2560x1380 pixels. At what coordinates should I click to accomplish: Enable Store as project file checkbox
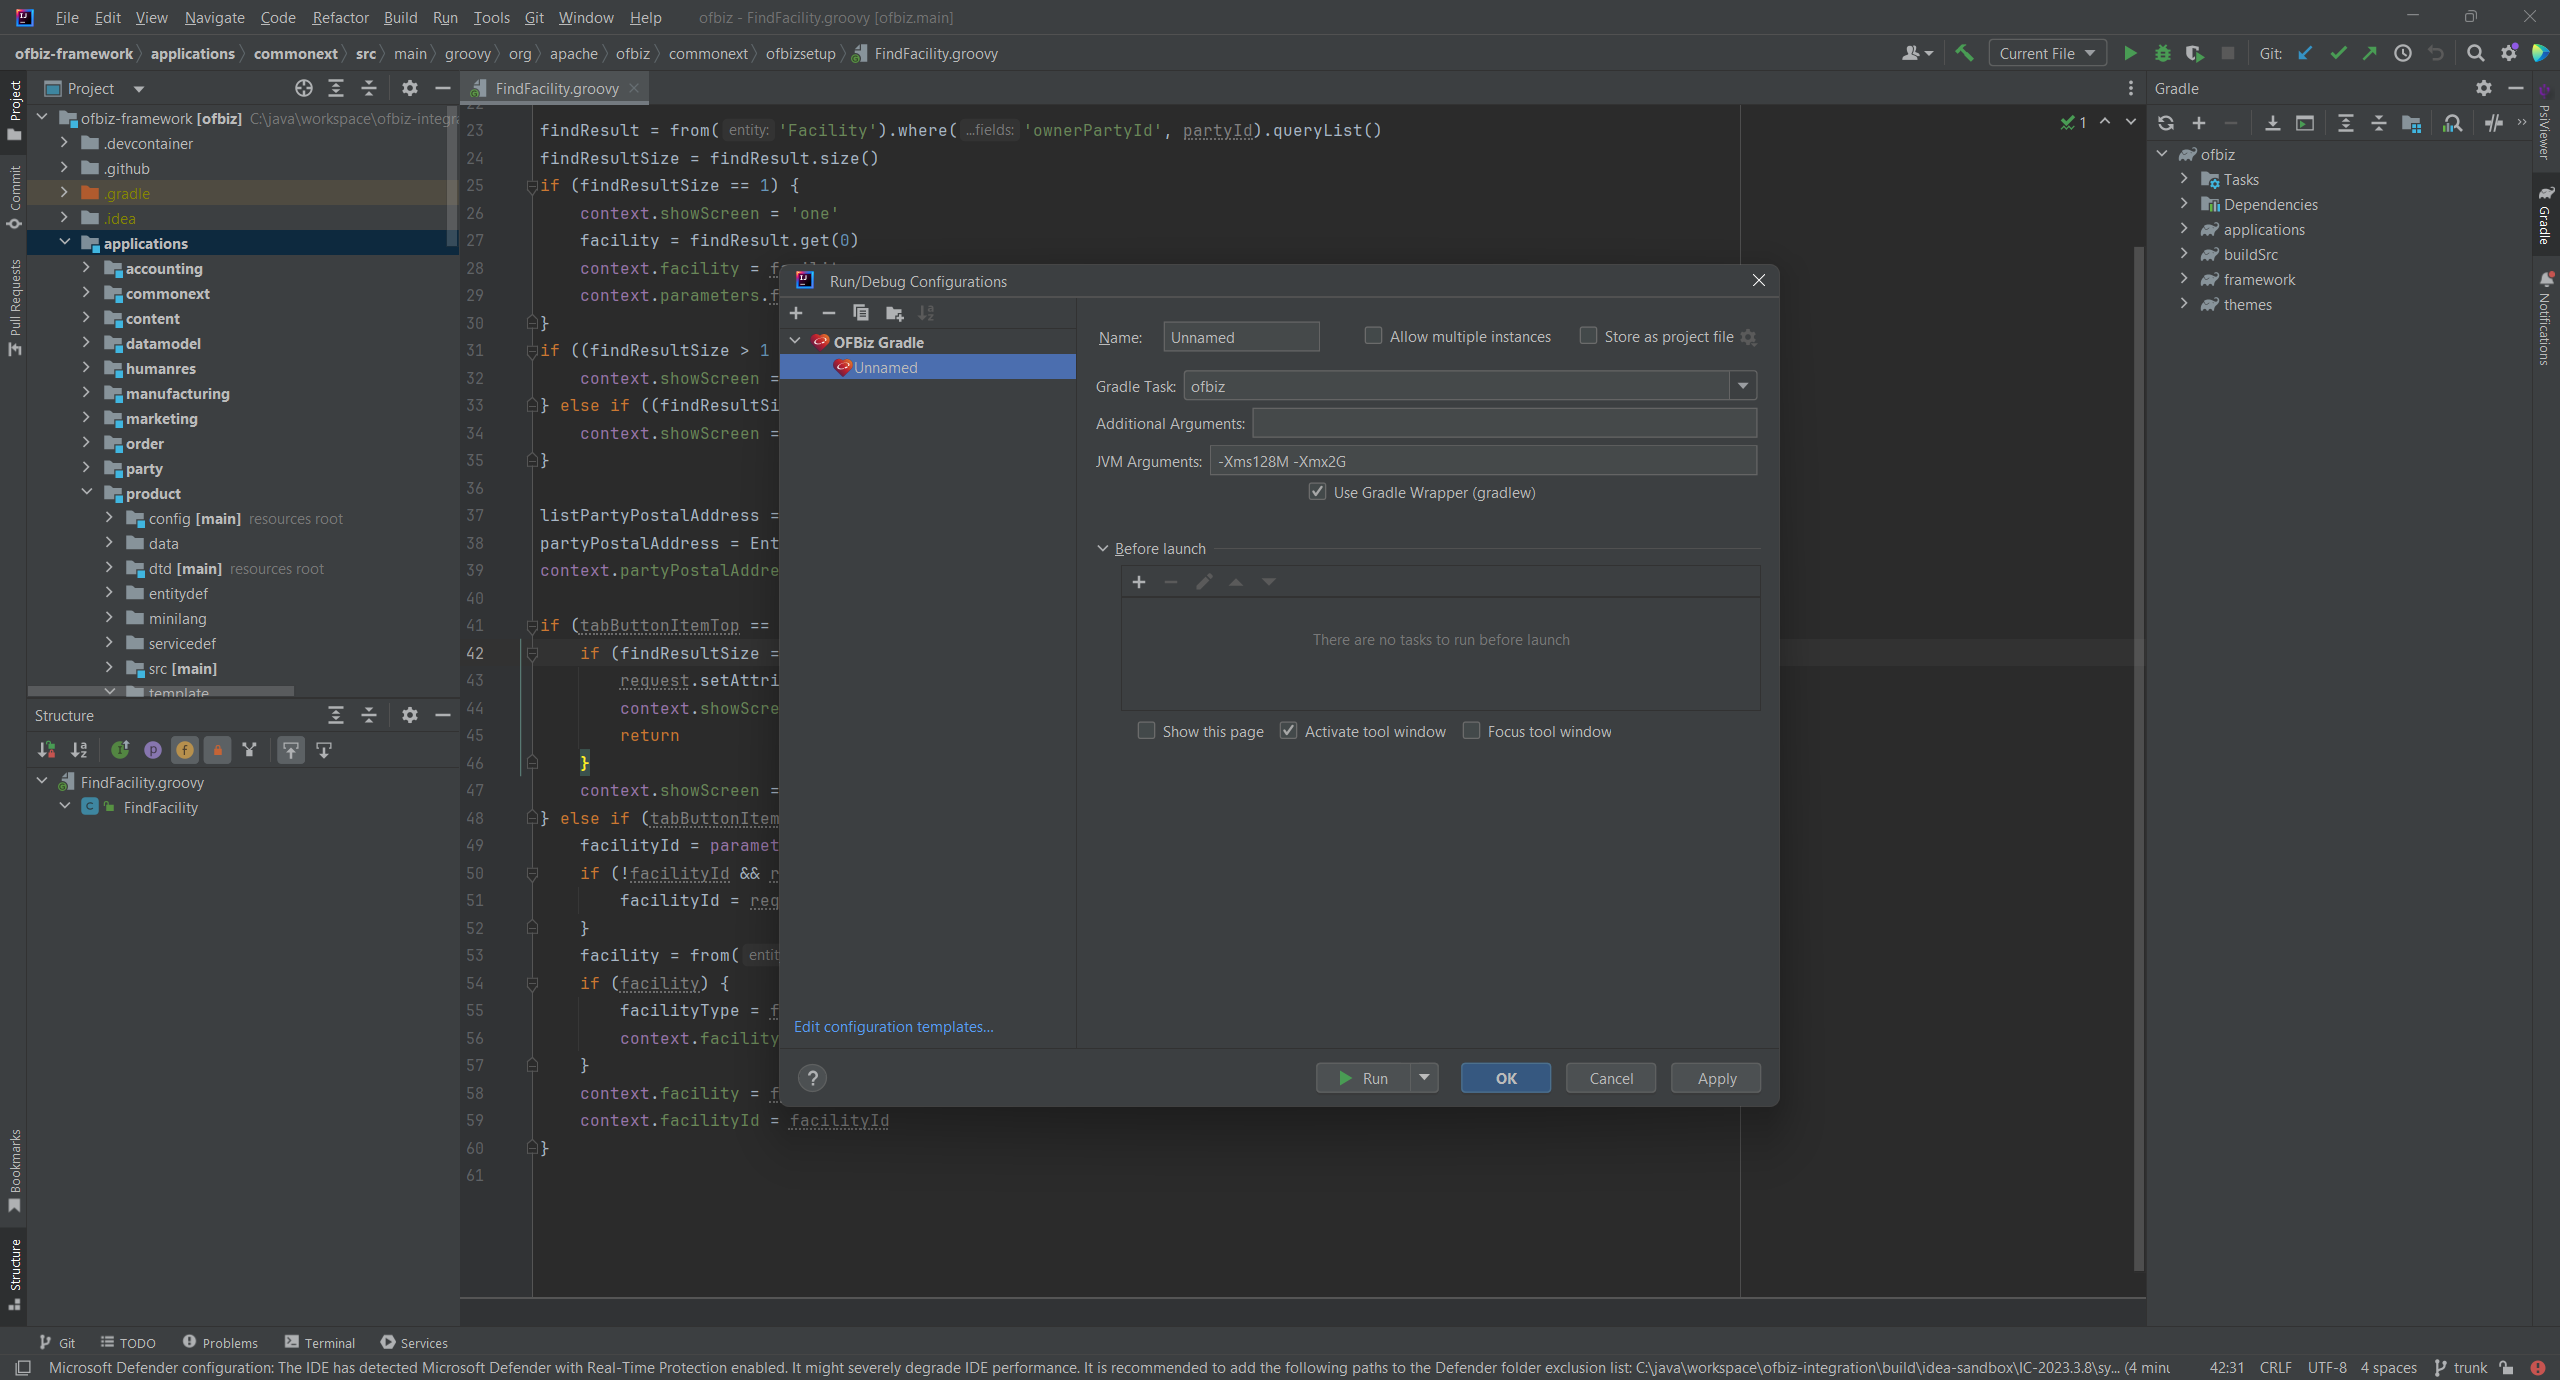pyautogui.click(x=1588, y=336)
